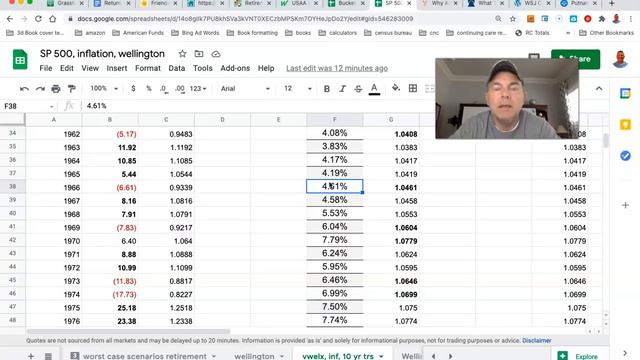The image size is (640, 360).
Task: Click the Disclaimer link
Action: point(537,340)
